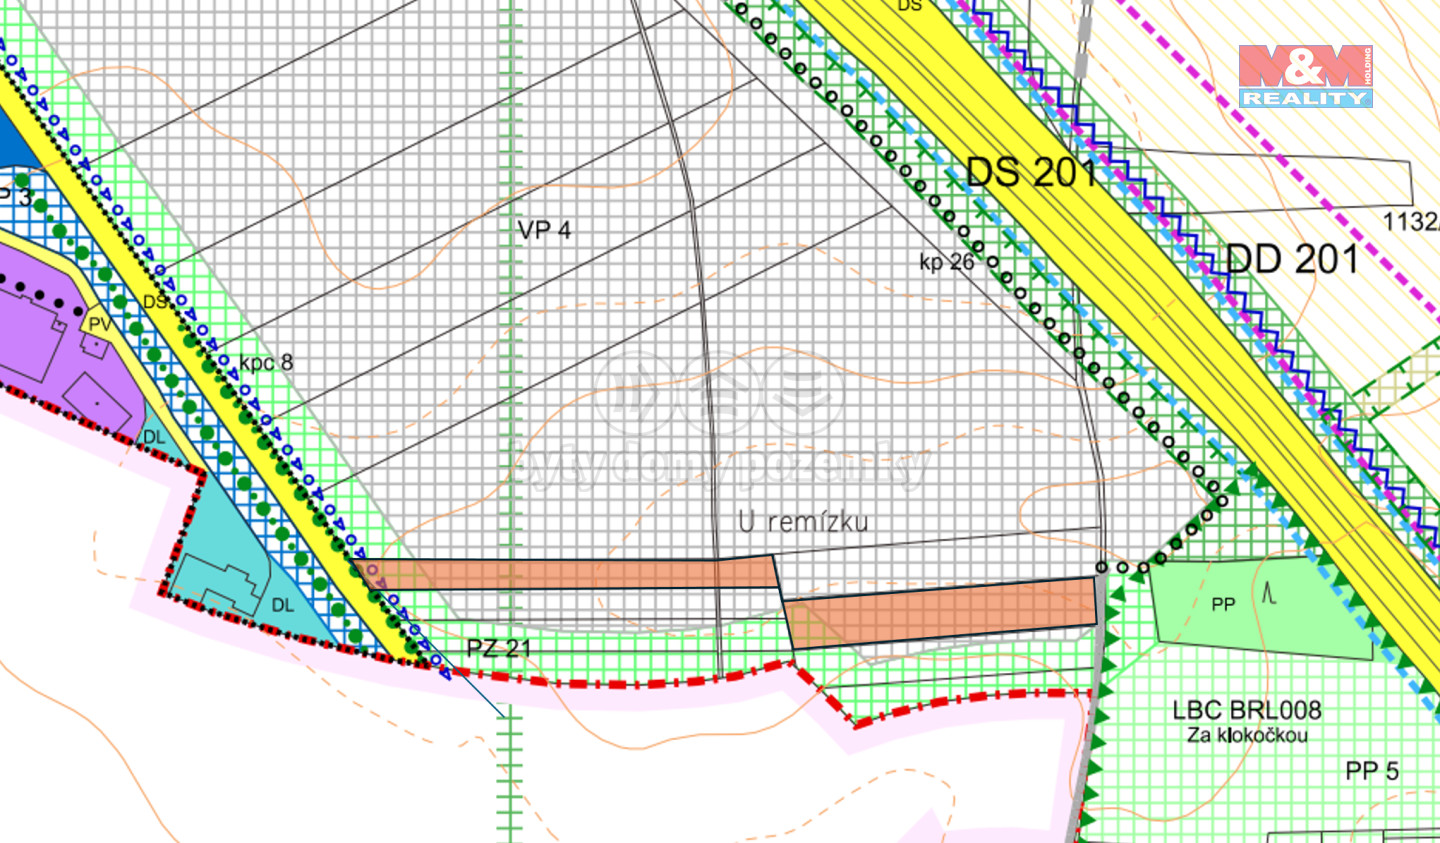Select the right orange highlighted parcel
1440x843 pixels.
(x=940, y=611)
